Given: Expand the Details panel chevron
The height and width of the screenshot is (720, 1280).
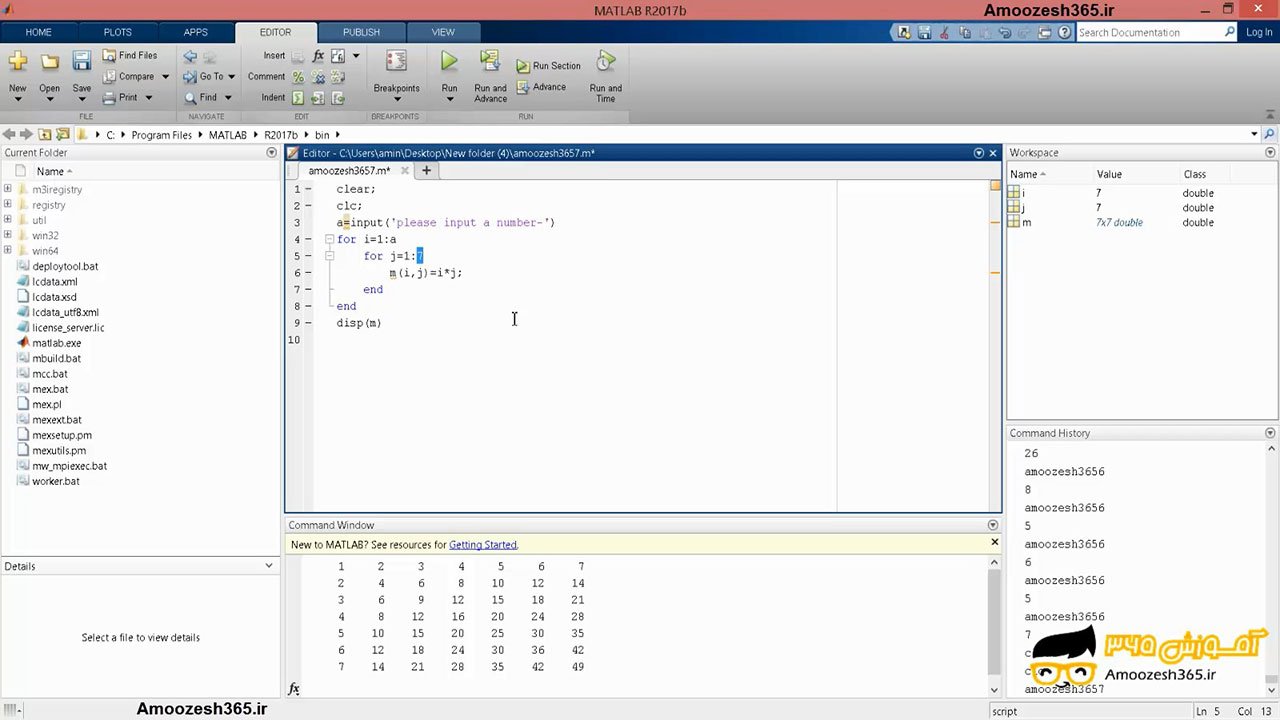Looking at the screenshot, I should [x=268, y=566].
